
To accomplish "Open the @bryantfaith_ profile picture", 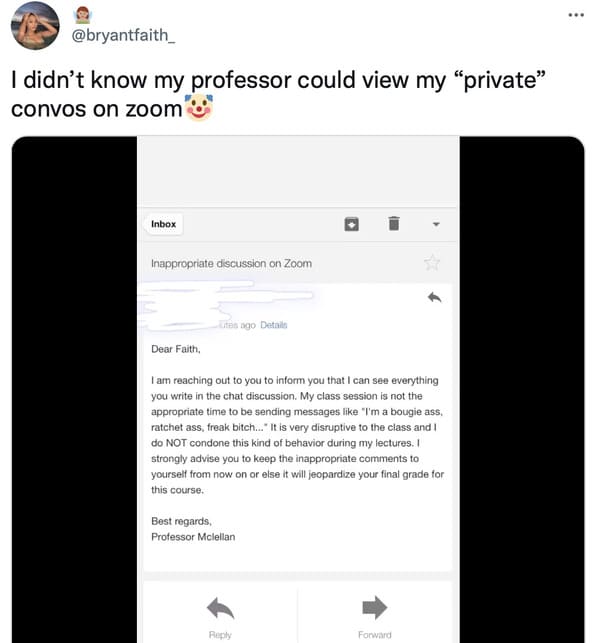I will click(35, 25).
